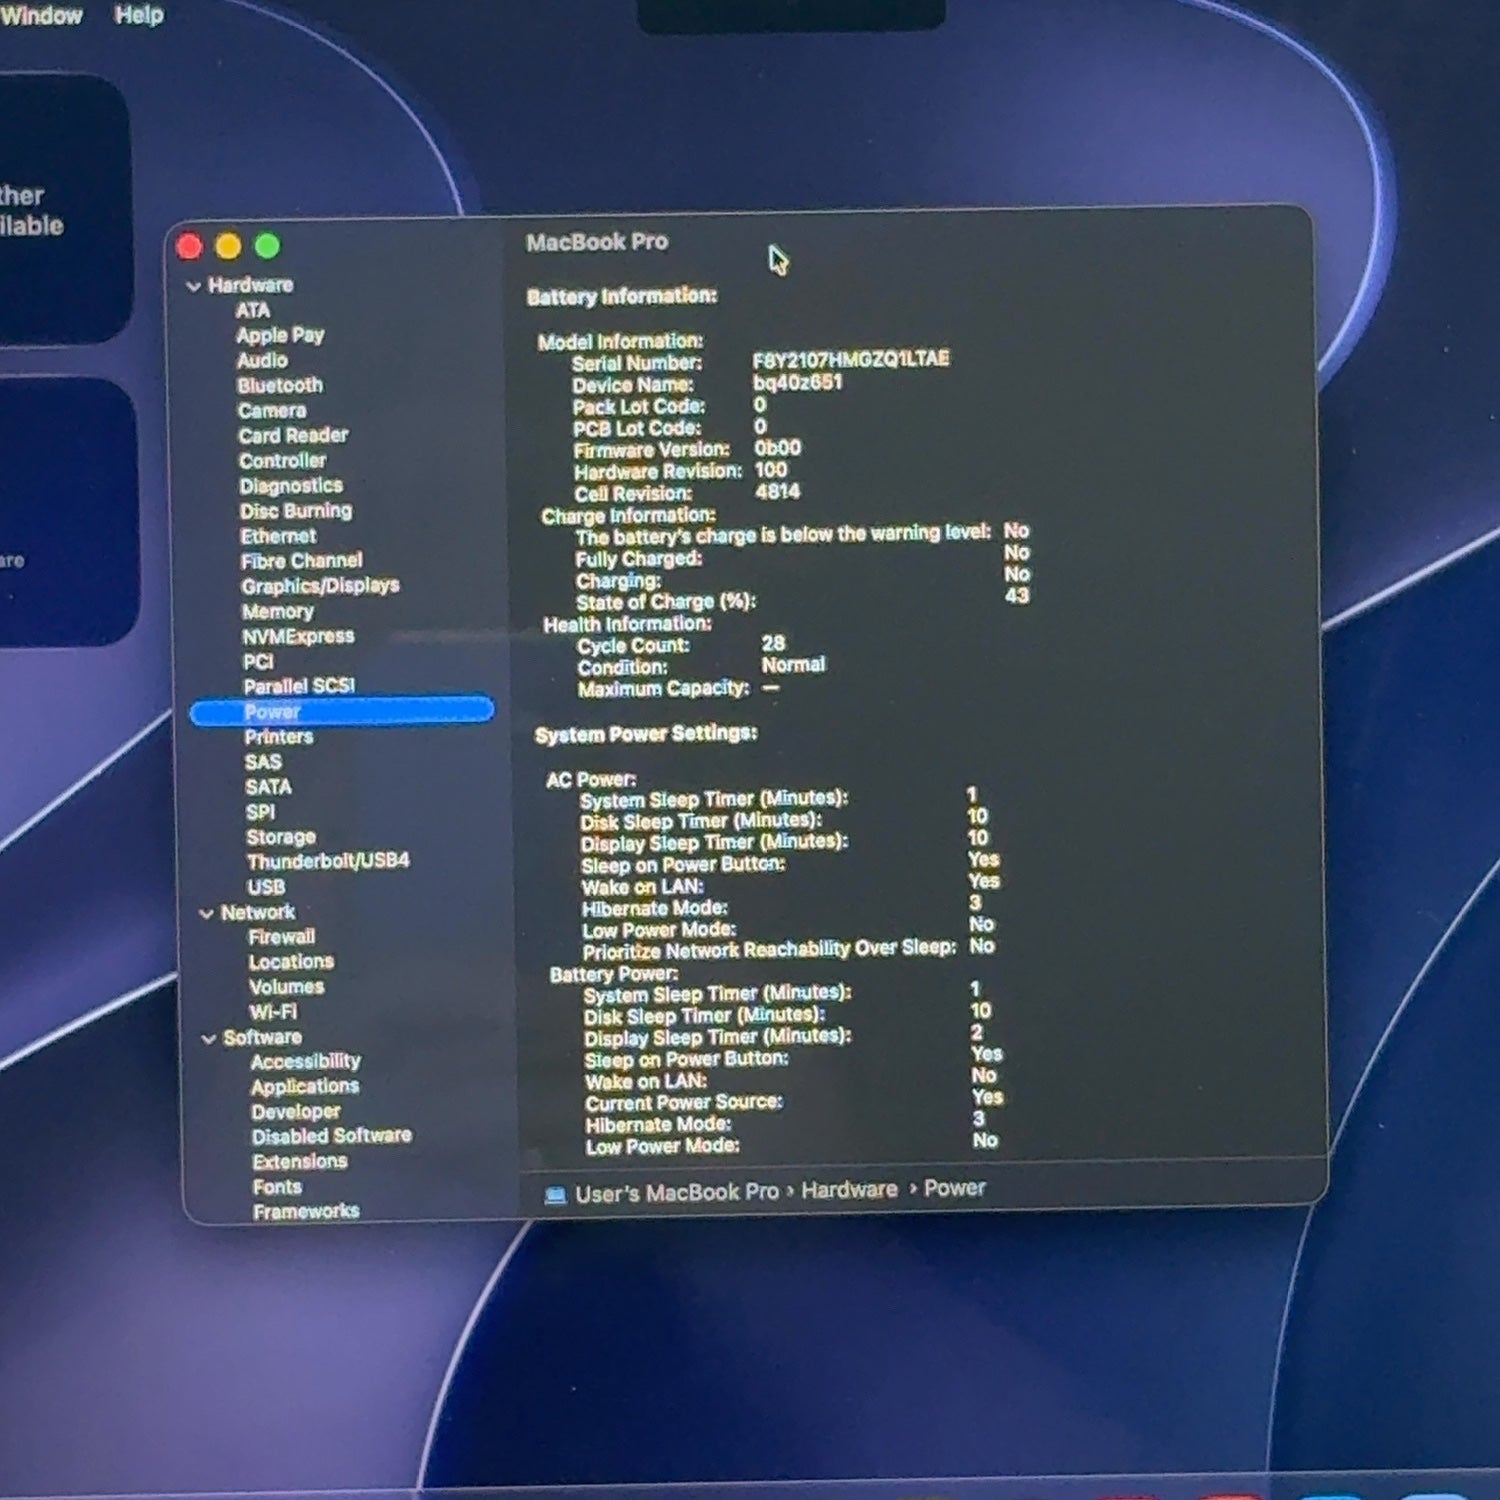1500x1500 pixels.
Task: Click the device name value bq40z651
Action: coord(797,382)
